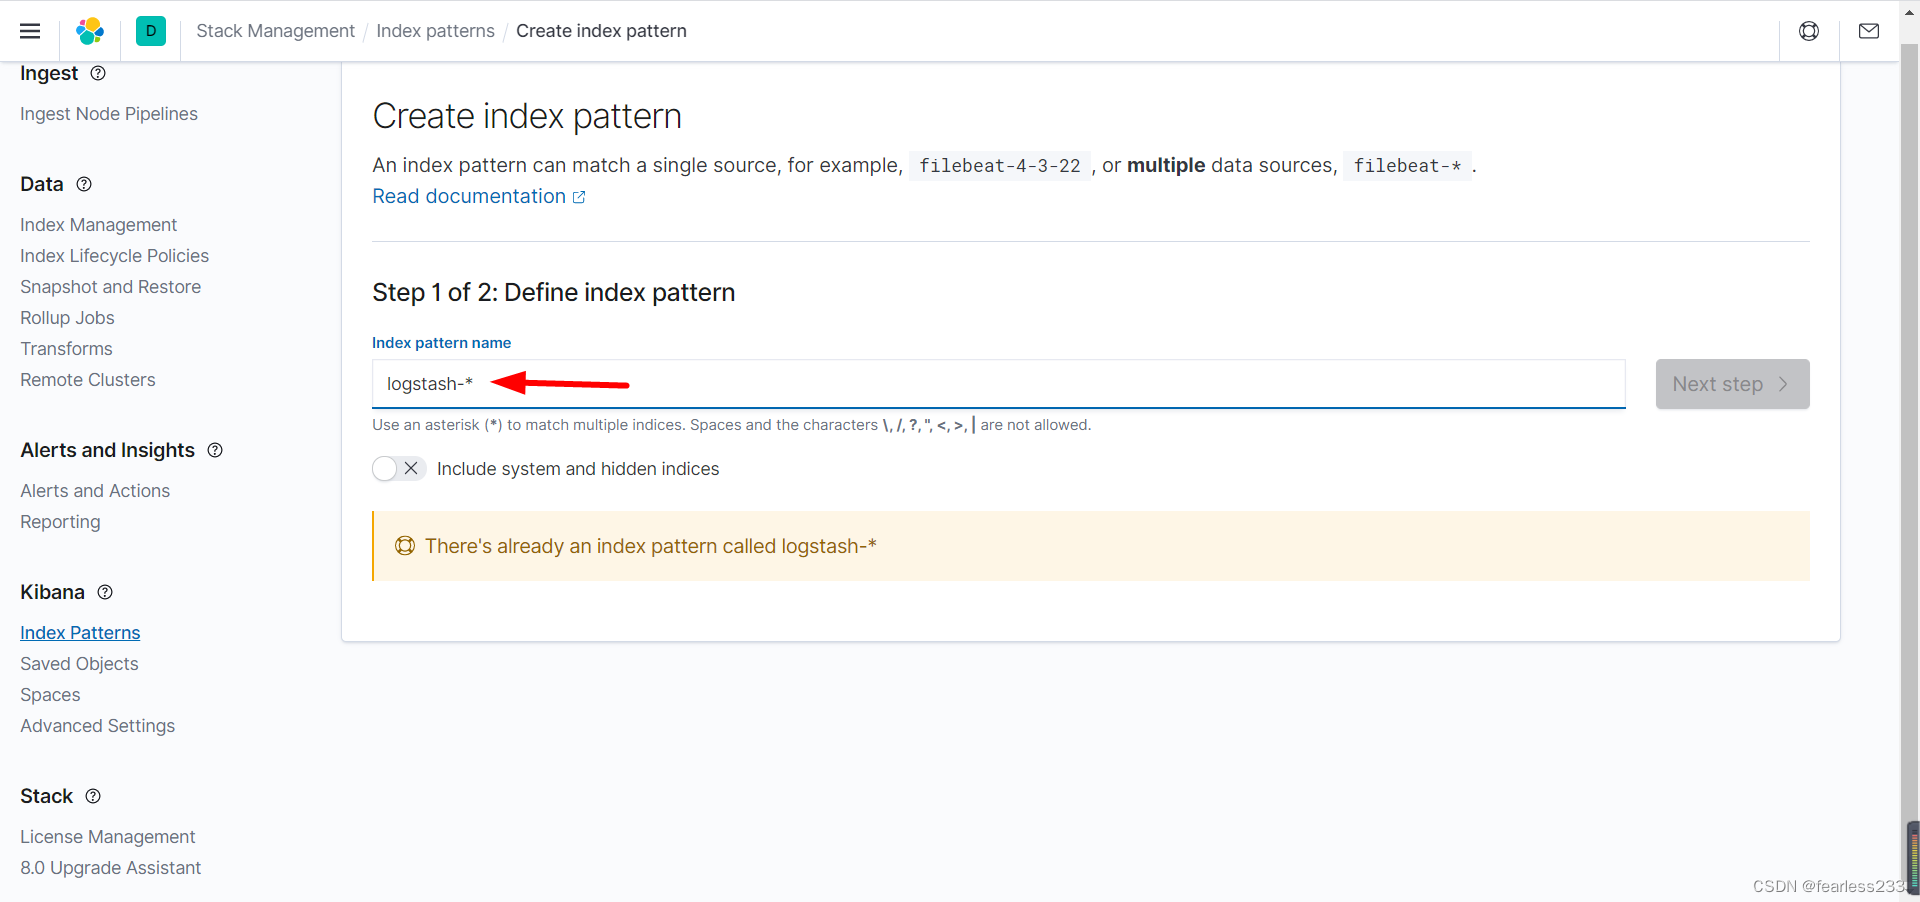Click the filebeat-4-3-22 example code
Image resolution: width=1920 pixels, height=902 pixels.
point(1000,166)
